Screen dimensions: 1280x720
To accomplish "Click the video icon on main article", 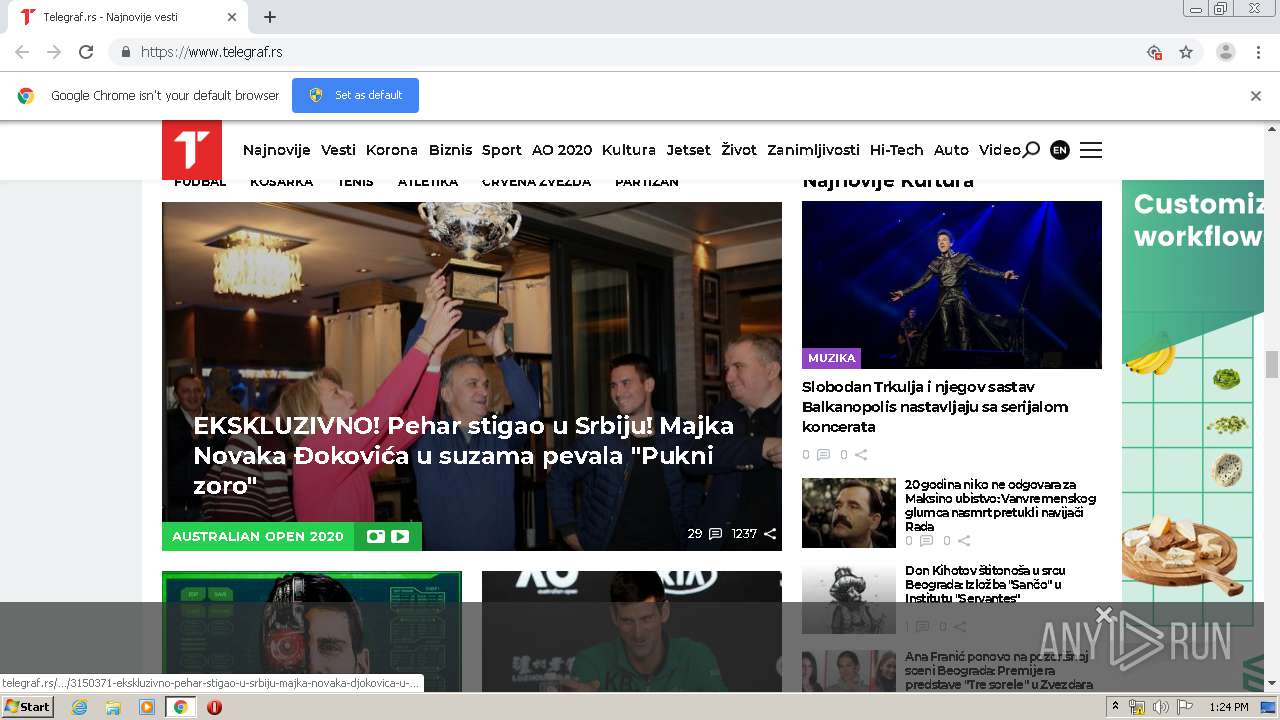I will coord(400,536).
